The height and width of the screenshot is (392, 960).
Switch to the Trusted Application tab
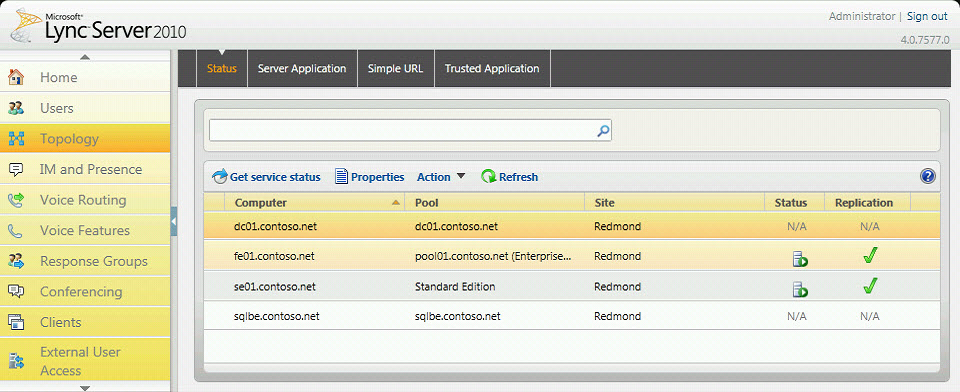[x=492, y=69]
